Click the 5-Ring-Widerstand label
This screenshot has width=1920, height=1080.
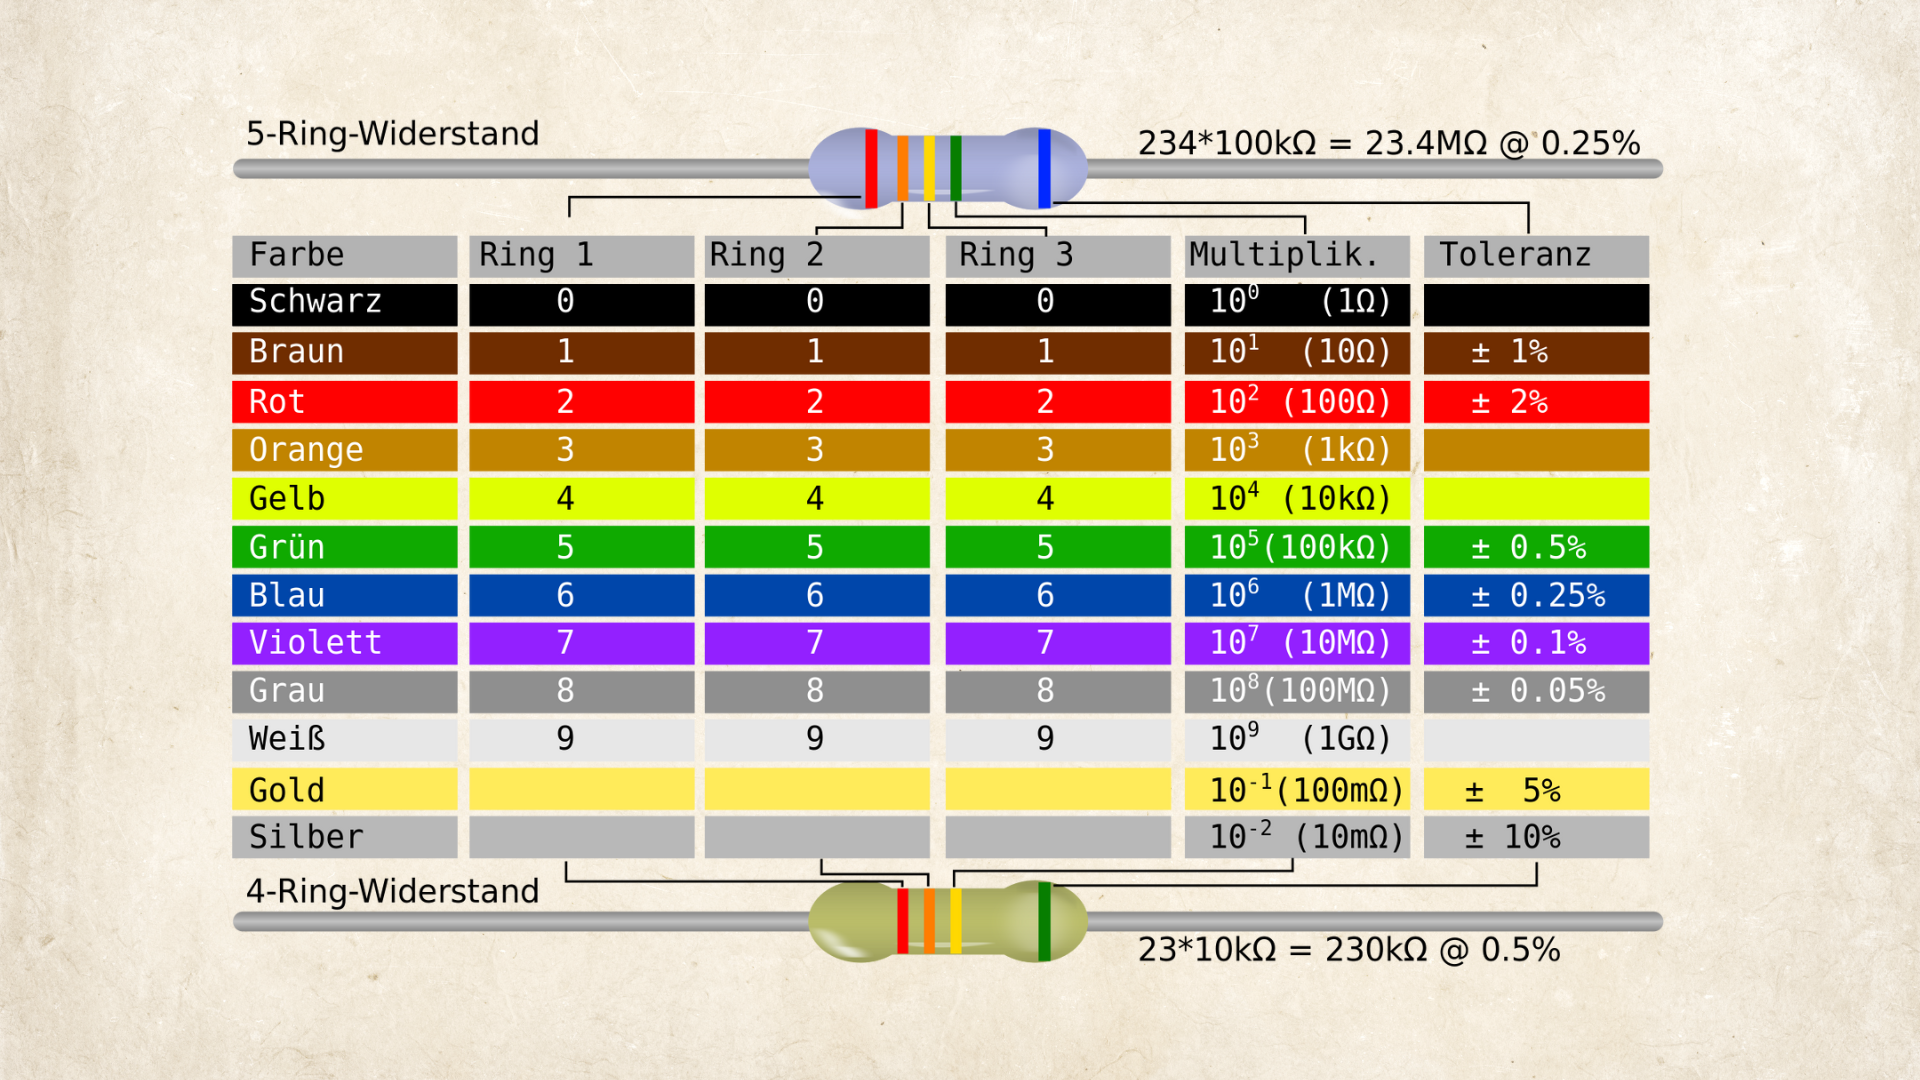click(x=392, y=134)
